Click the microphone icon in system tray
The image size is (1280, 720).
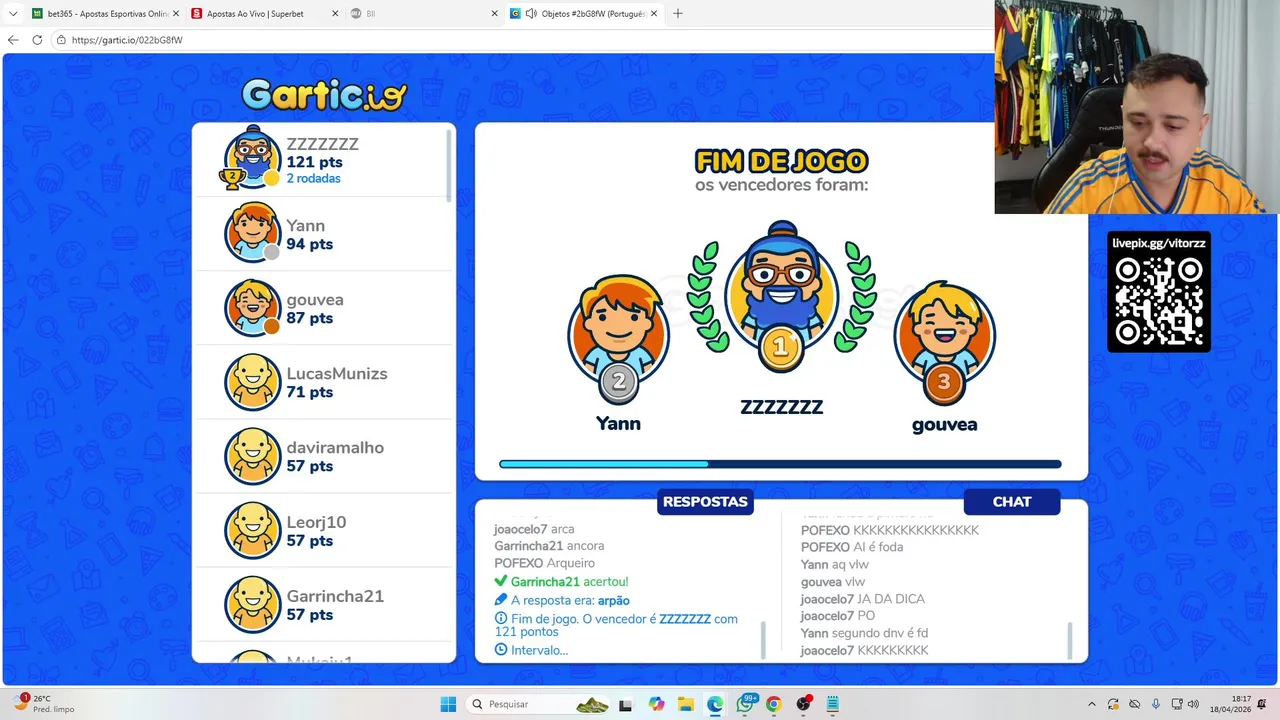(1156, 704)
